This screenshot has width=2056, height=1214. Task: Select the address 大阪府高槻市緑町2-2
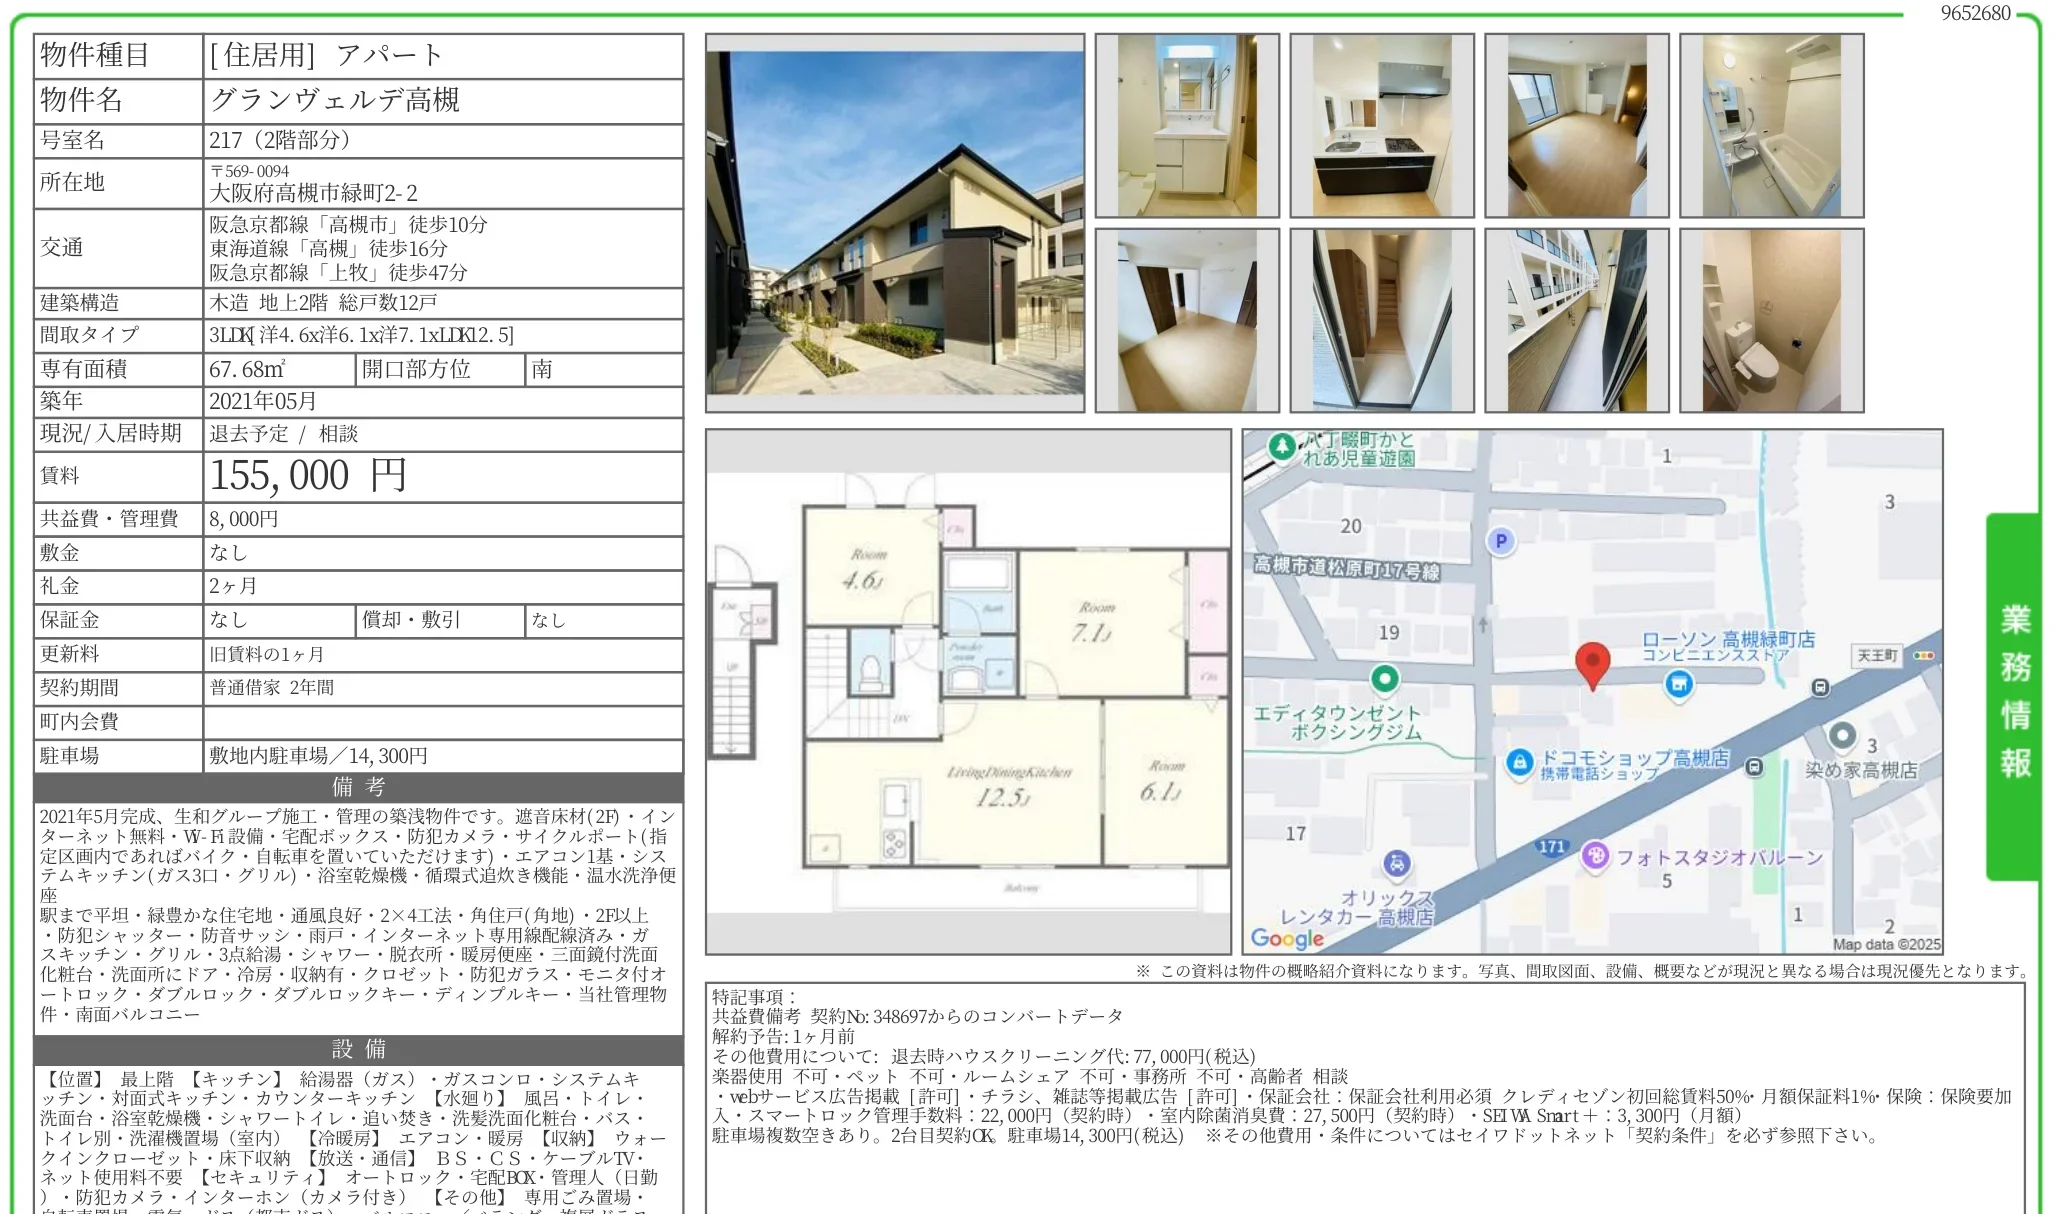(314, 193)
